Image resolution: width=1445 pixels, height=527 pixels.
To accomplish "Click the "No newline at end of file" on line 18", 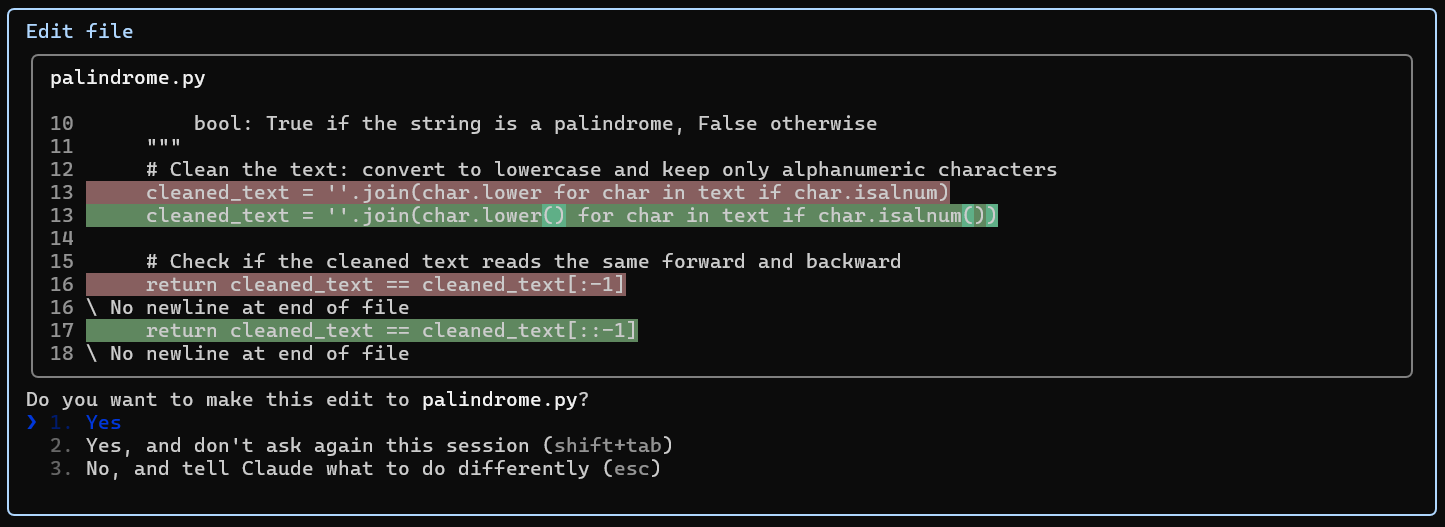I will (259, 354).
